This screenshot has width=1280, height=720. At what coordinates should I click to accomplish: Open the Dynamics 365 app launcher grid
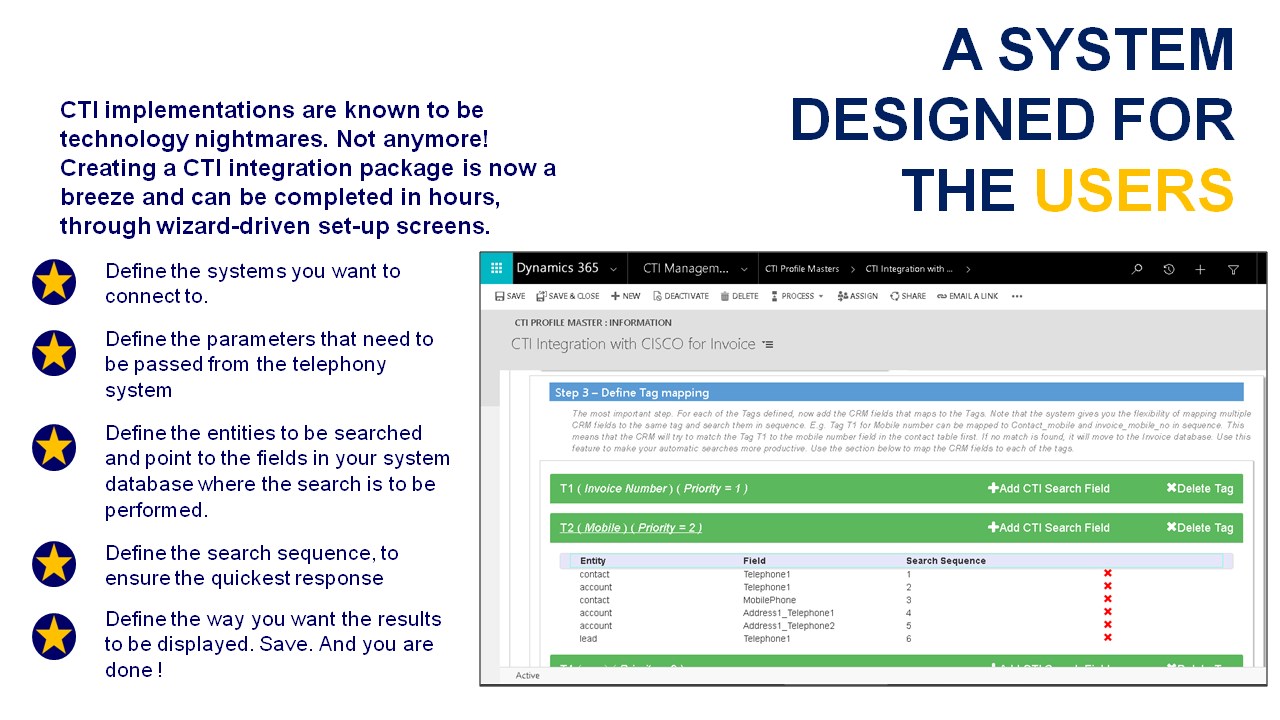click(496, 269)
